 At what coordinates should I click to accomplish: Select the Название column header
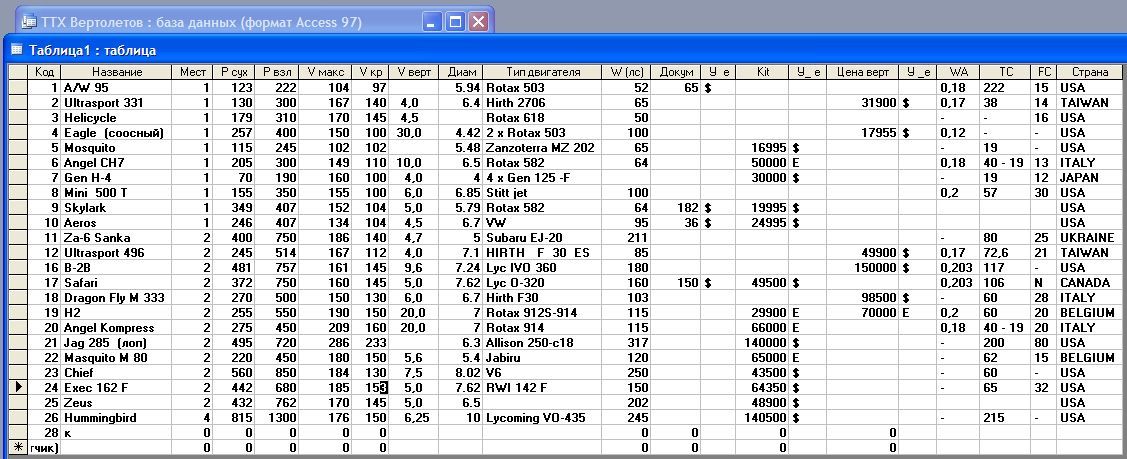click(x=117, y=72)
